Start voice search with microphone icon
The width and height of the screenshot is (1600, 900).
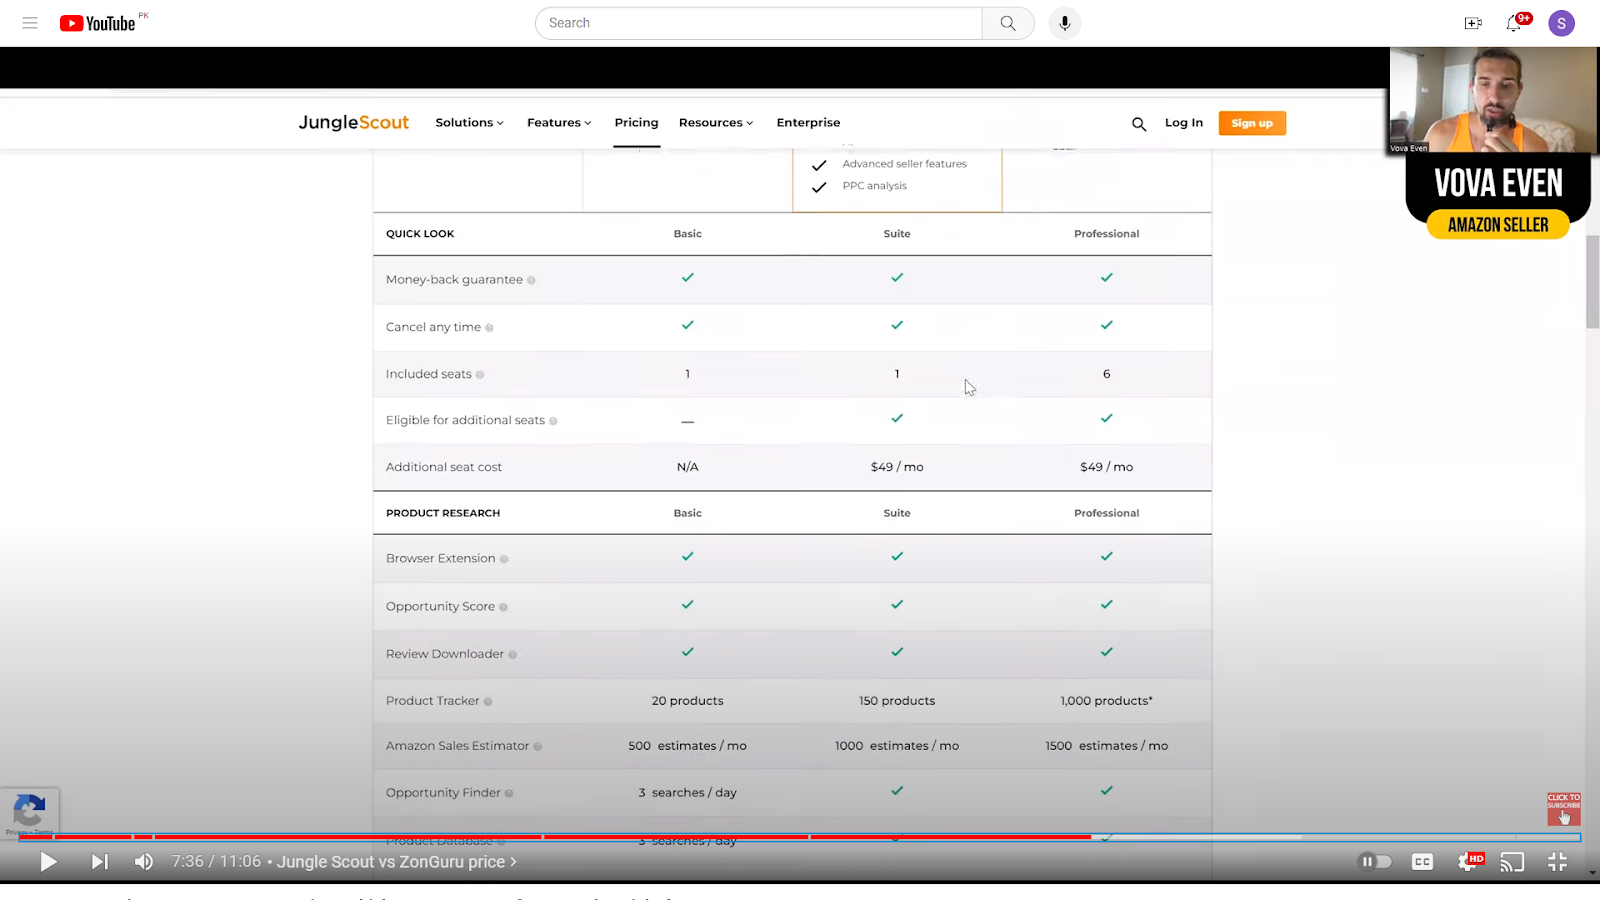(x=1065, y=23)
